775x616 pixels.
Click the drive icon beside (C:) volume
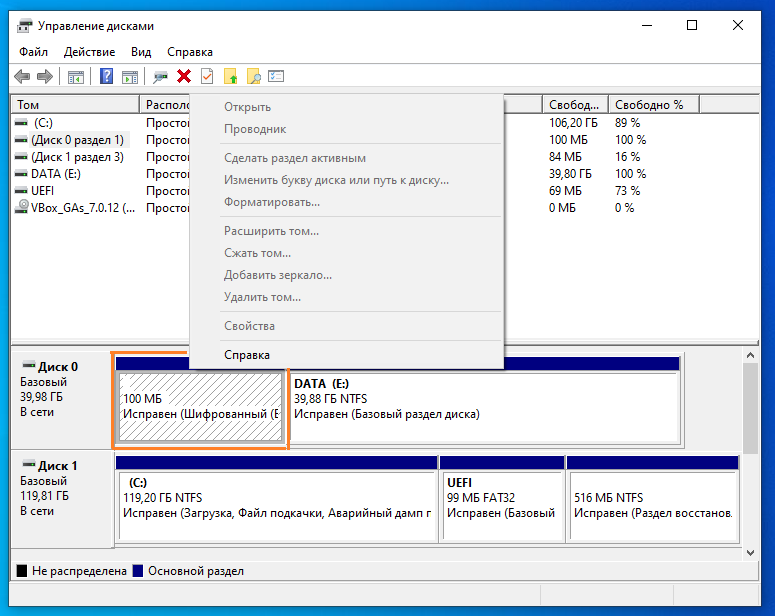21,122
